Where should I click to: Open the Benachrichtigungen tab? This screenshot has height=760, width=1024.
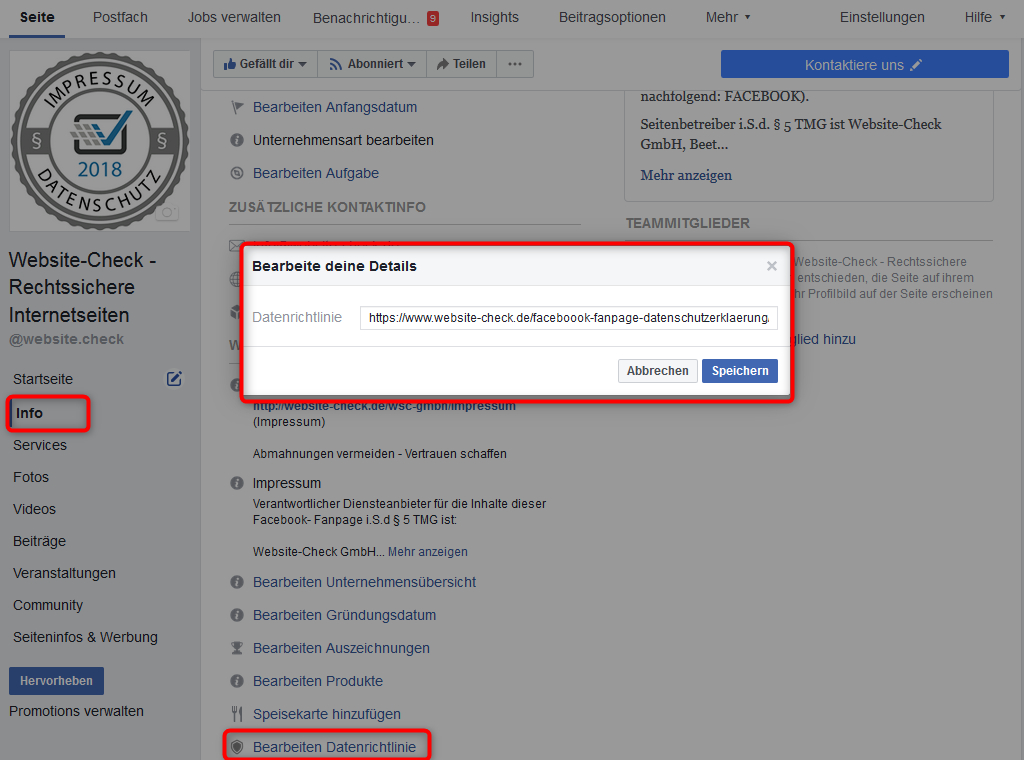366,18
